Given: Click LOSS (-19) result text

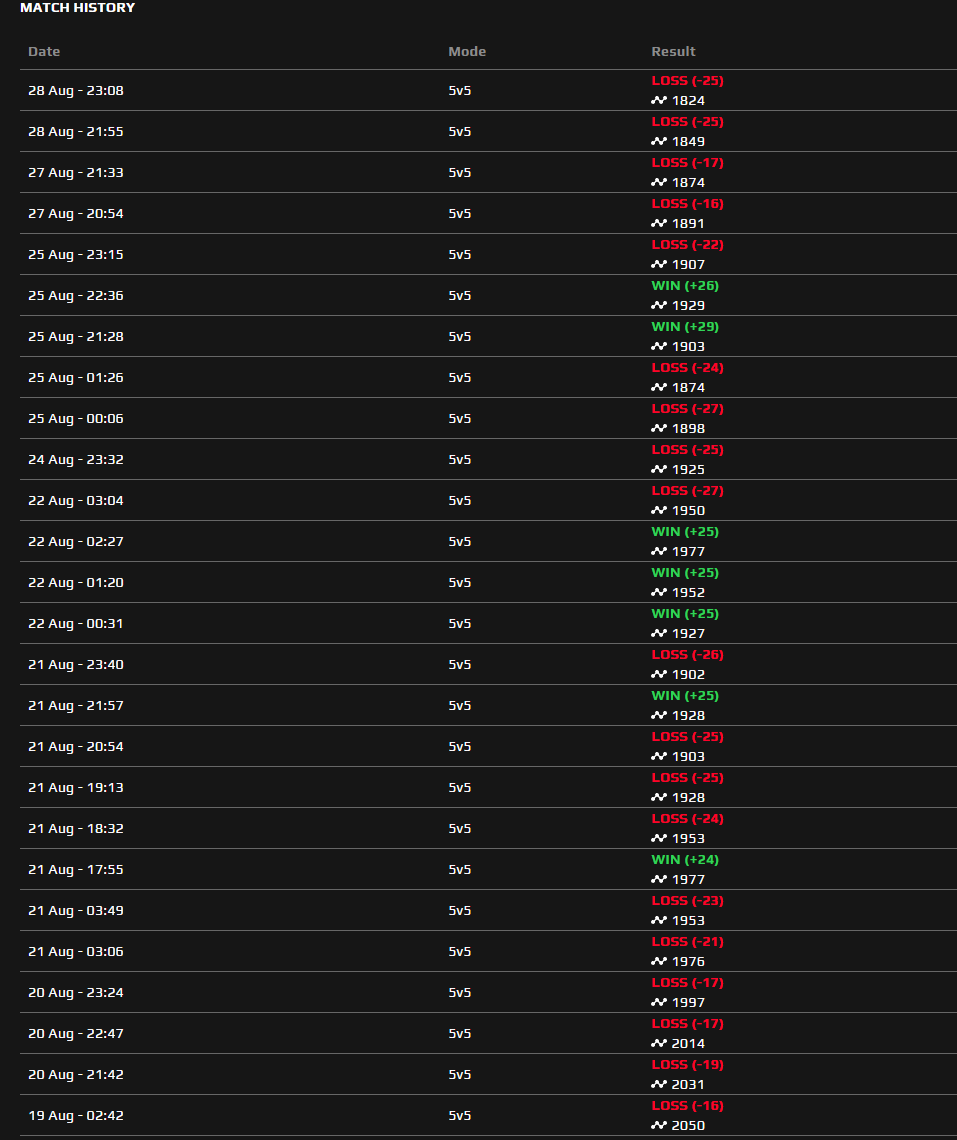Looking at the screenshot, I should (687, 1064).
